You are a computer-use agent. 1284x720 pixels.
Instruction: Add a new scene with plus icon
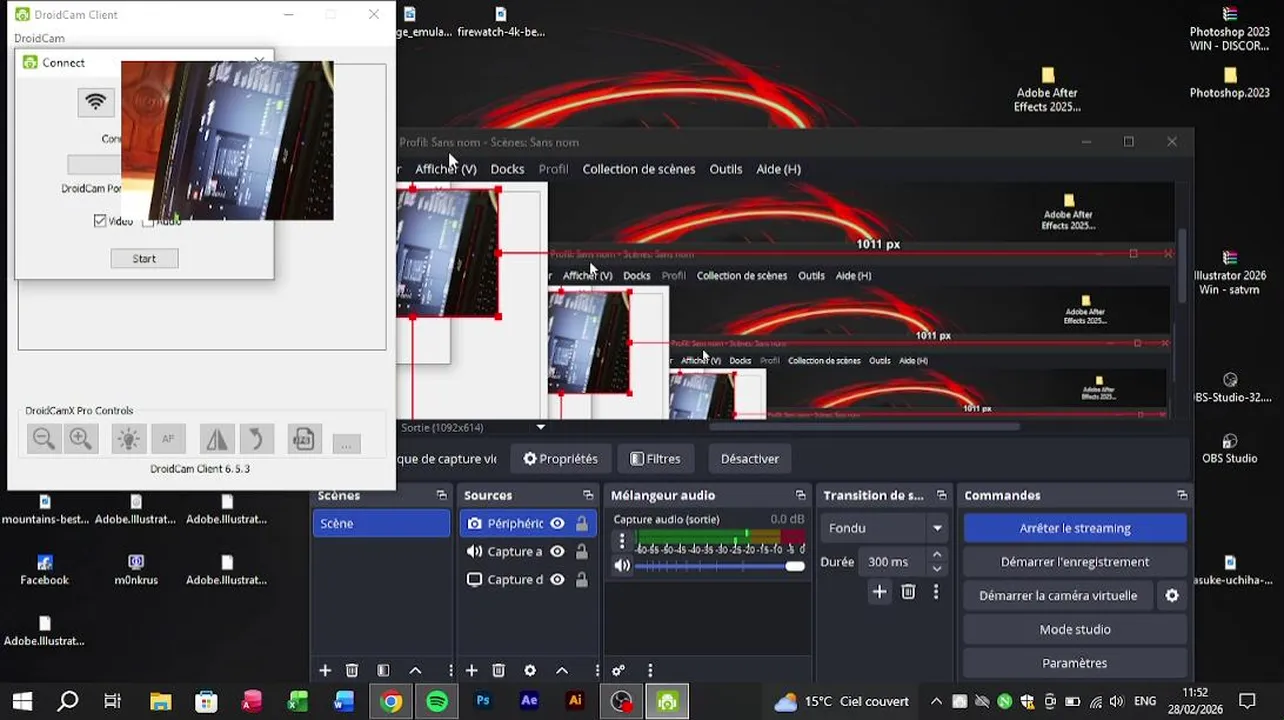(325, 671)
